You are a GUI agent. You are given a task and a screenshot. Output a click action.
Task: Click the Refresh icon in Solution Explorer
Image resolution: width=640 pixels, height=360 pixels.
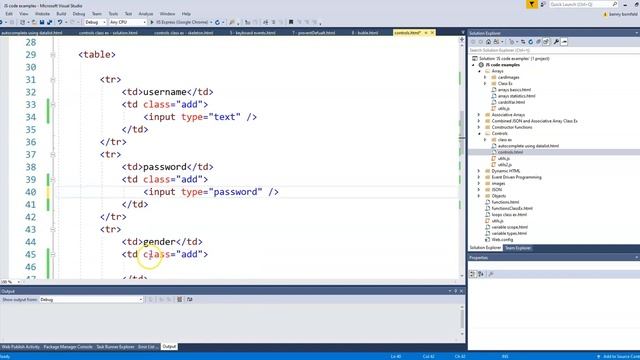tap(530, 42)
